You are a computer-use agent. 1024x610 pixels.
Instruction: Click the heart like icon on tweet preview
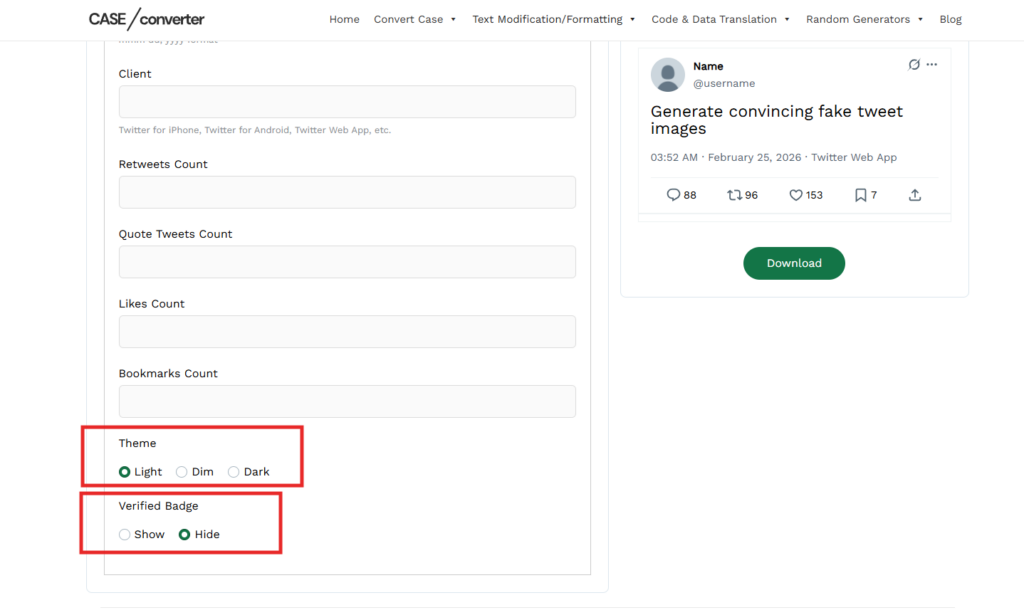795,195
